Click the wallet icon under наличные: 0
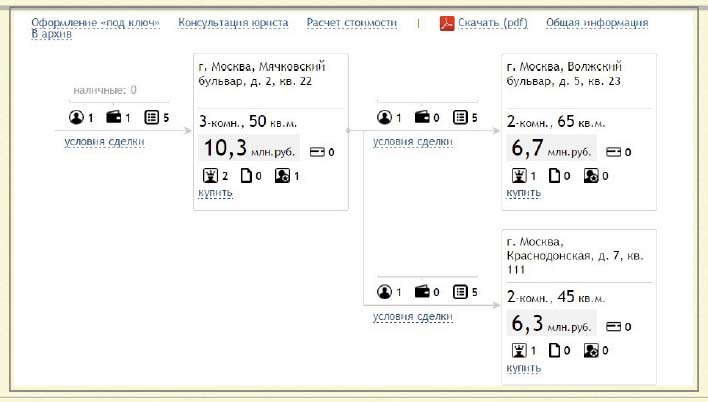The width and height of the screenshot is (708, 402). [x=113, y=117]
